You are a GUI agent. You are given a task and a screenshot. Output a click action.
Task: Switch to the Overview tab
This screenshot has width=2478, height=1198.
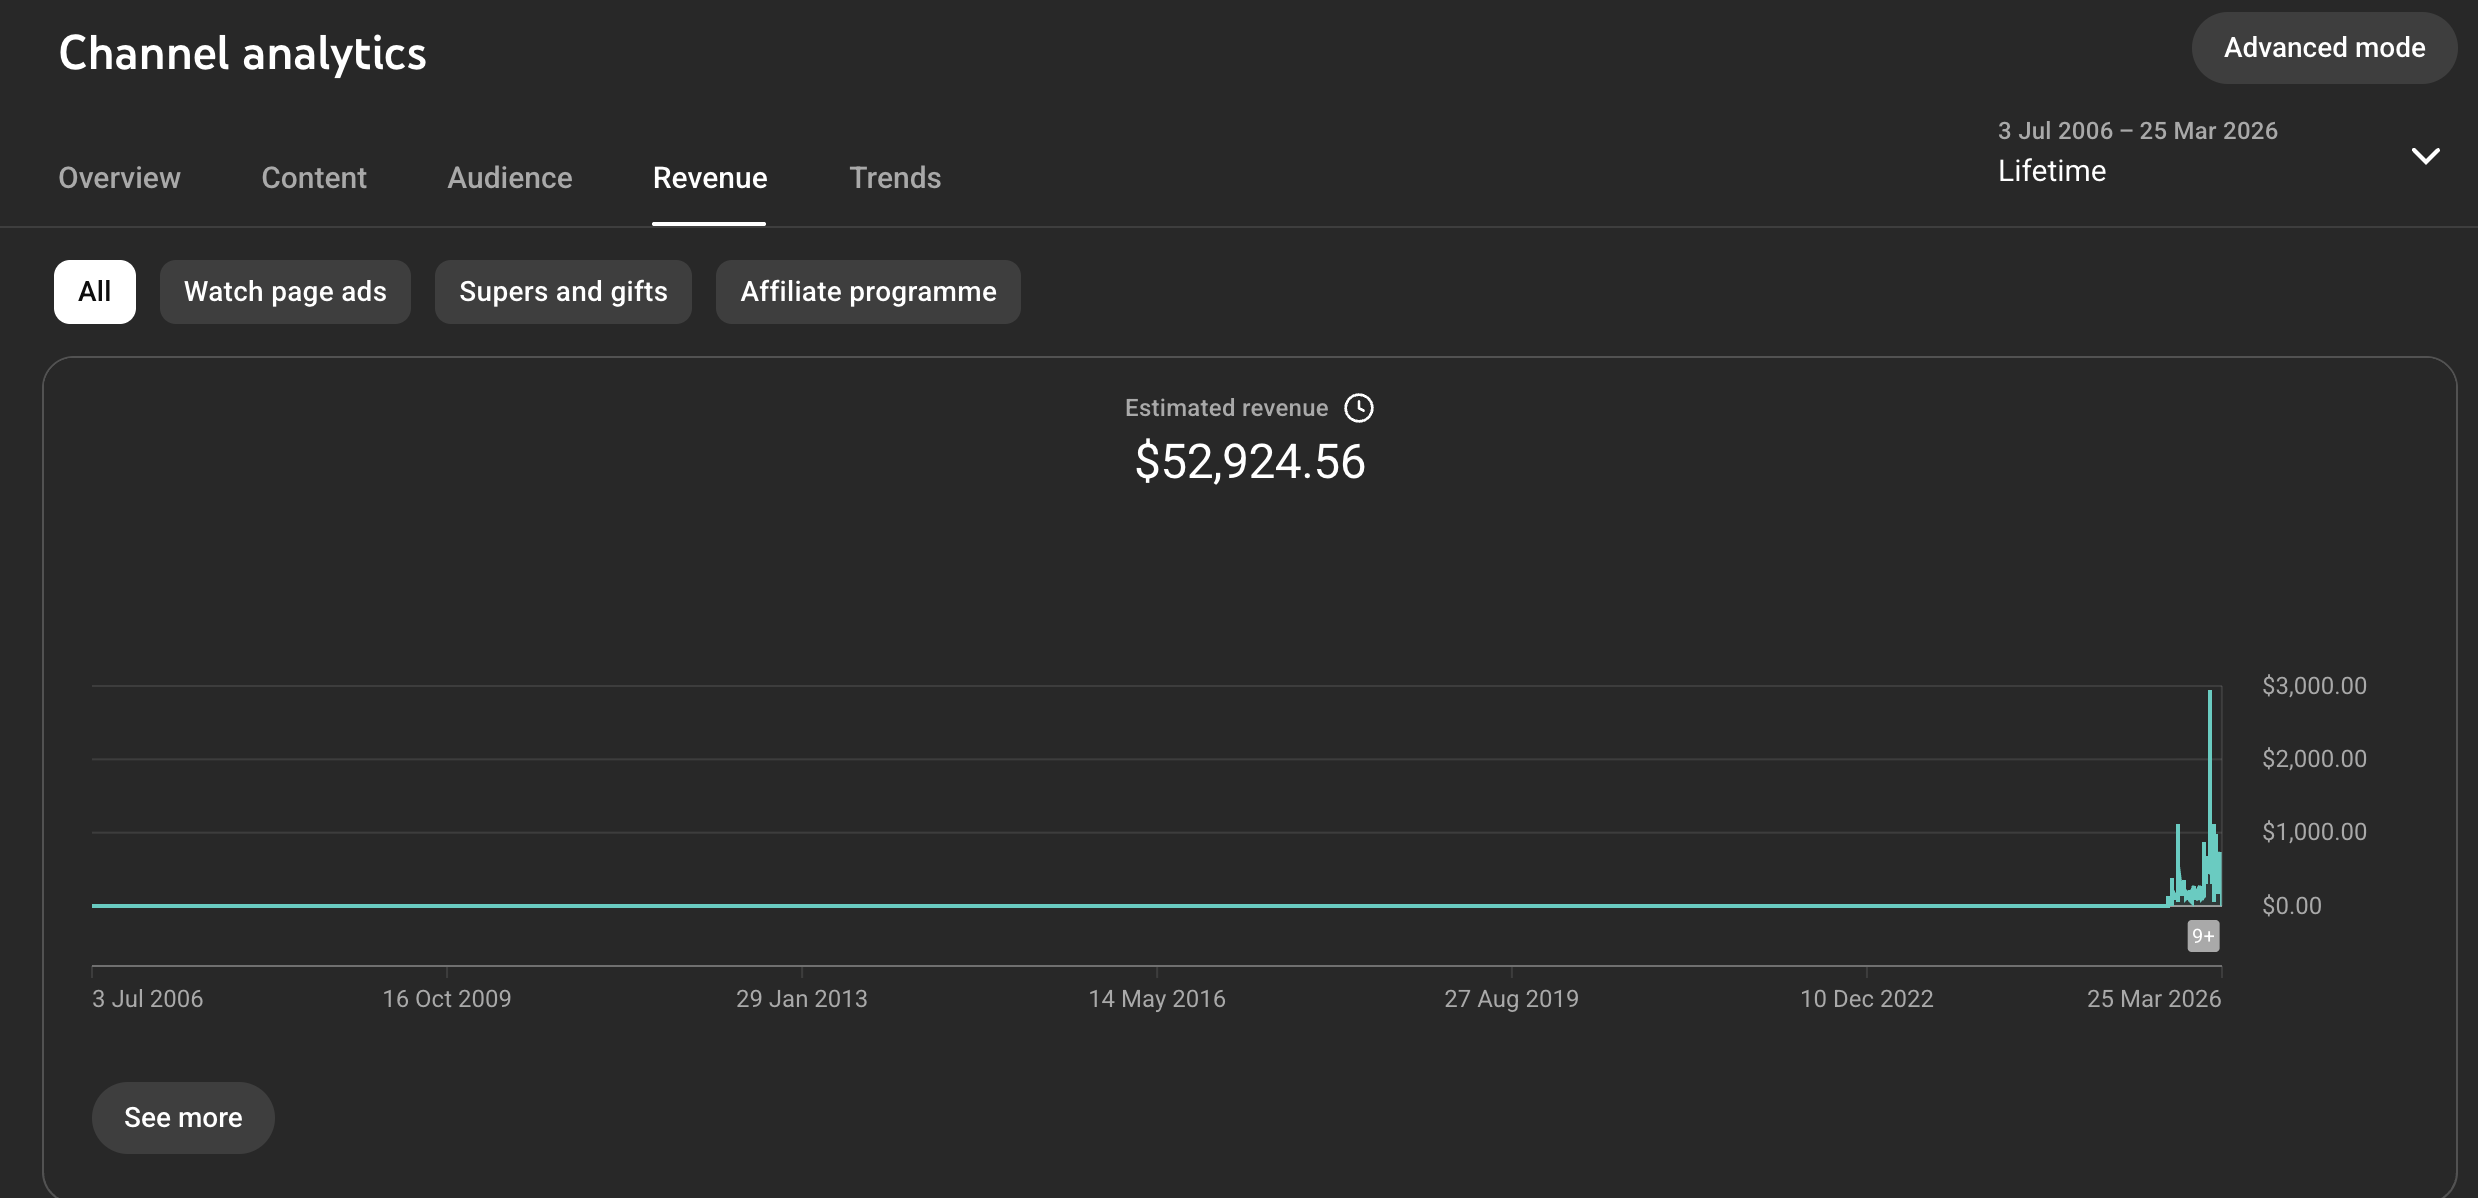pos(119,178)
